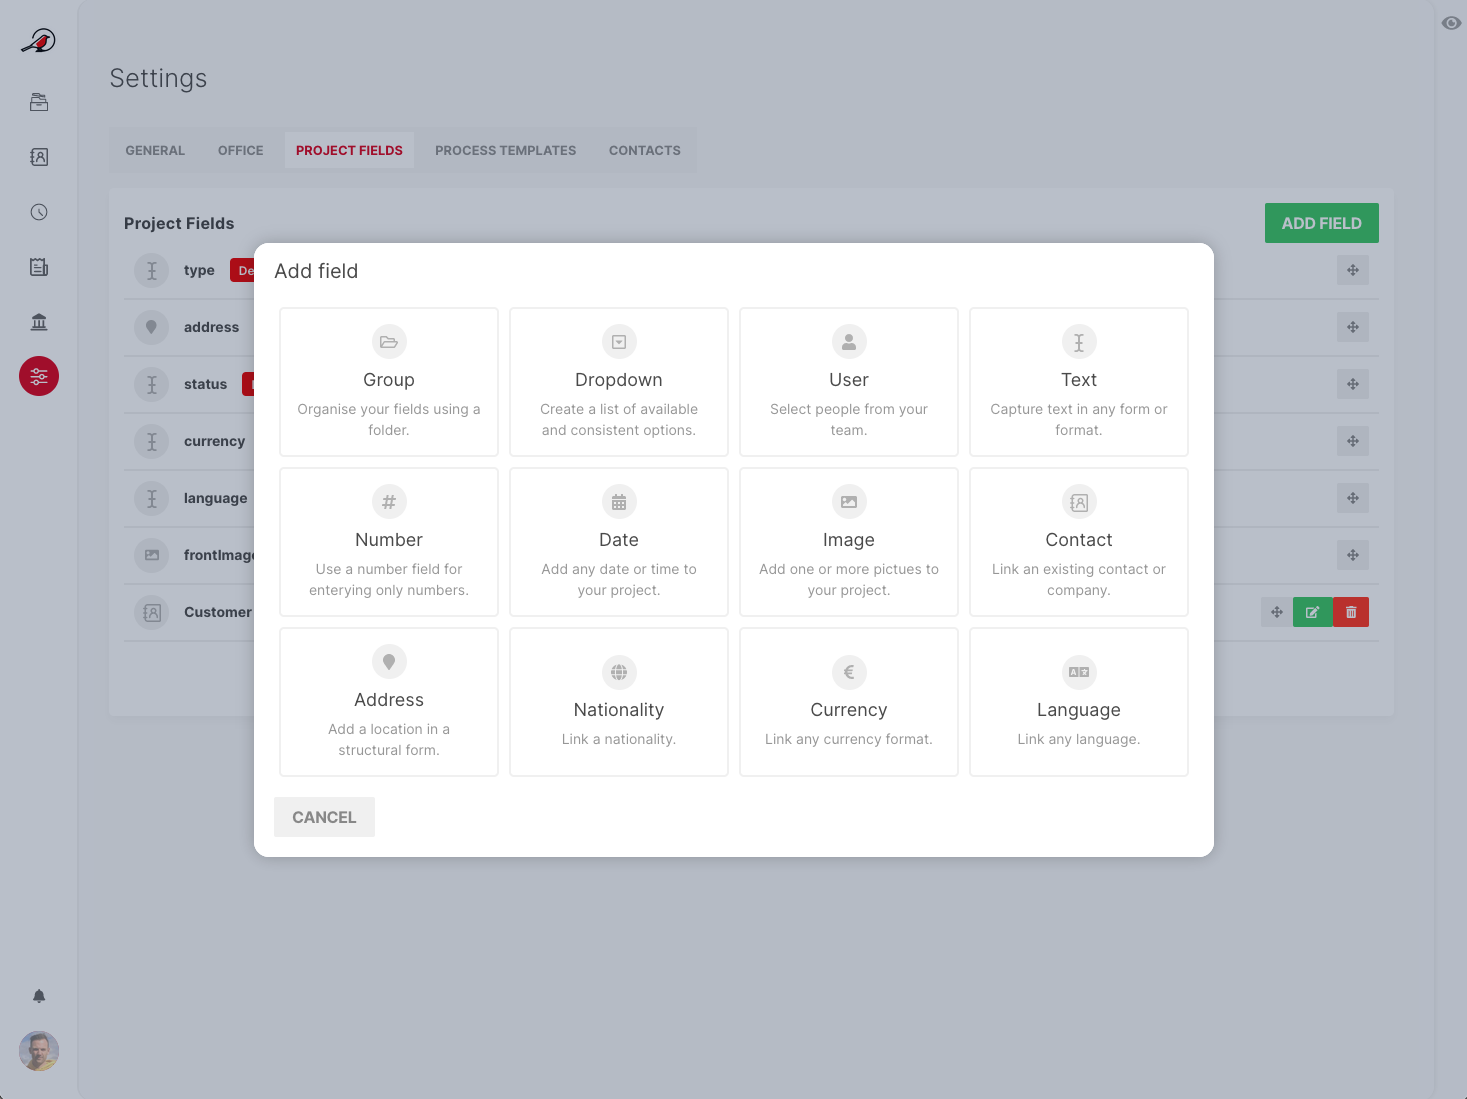
Task: Click the green Add Field button
Action: tap(1321, 223)
